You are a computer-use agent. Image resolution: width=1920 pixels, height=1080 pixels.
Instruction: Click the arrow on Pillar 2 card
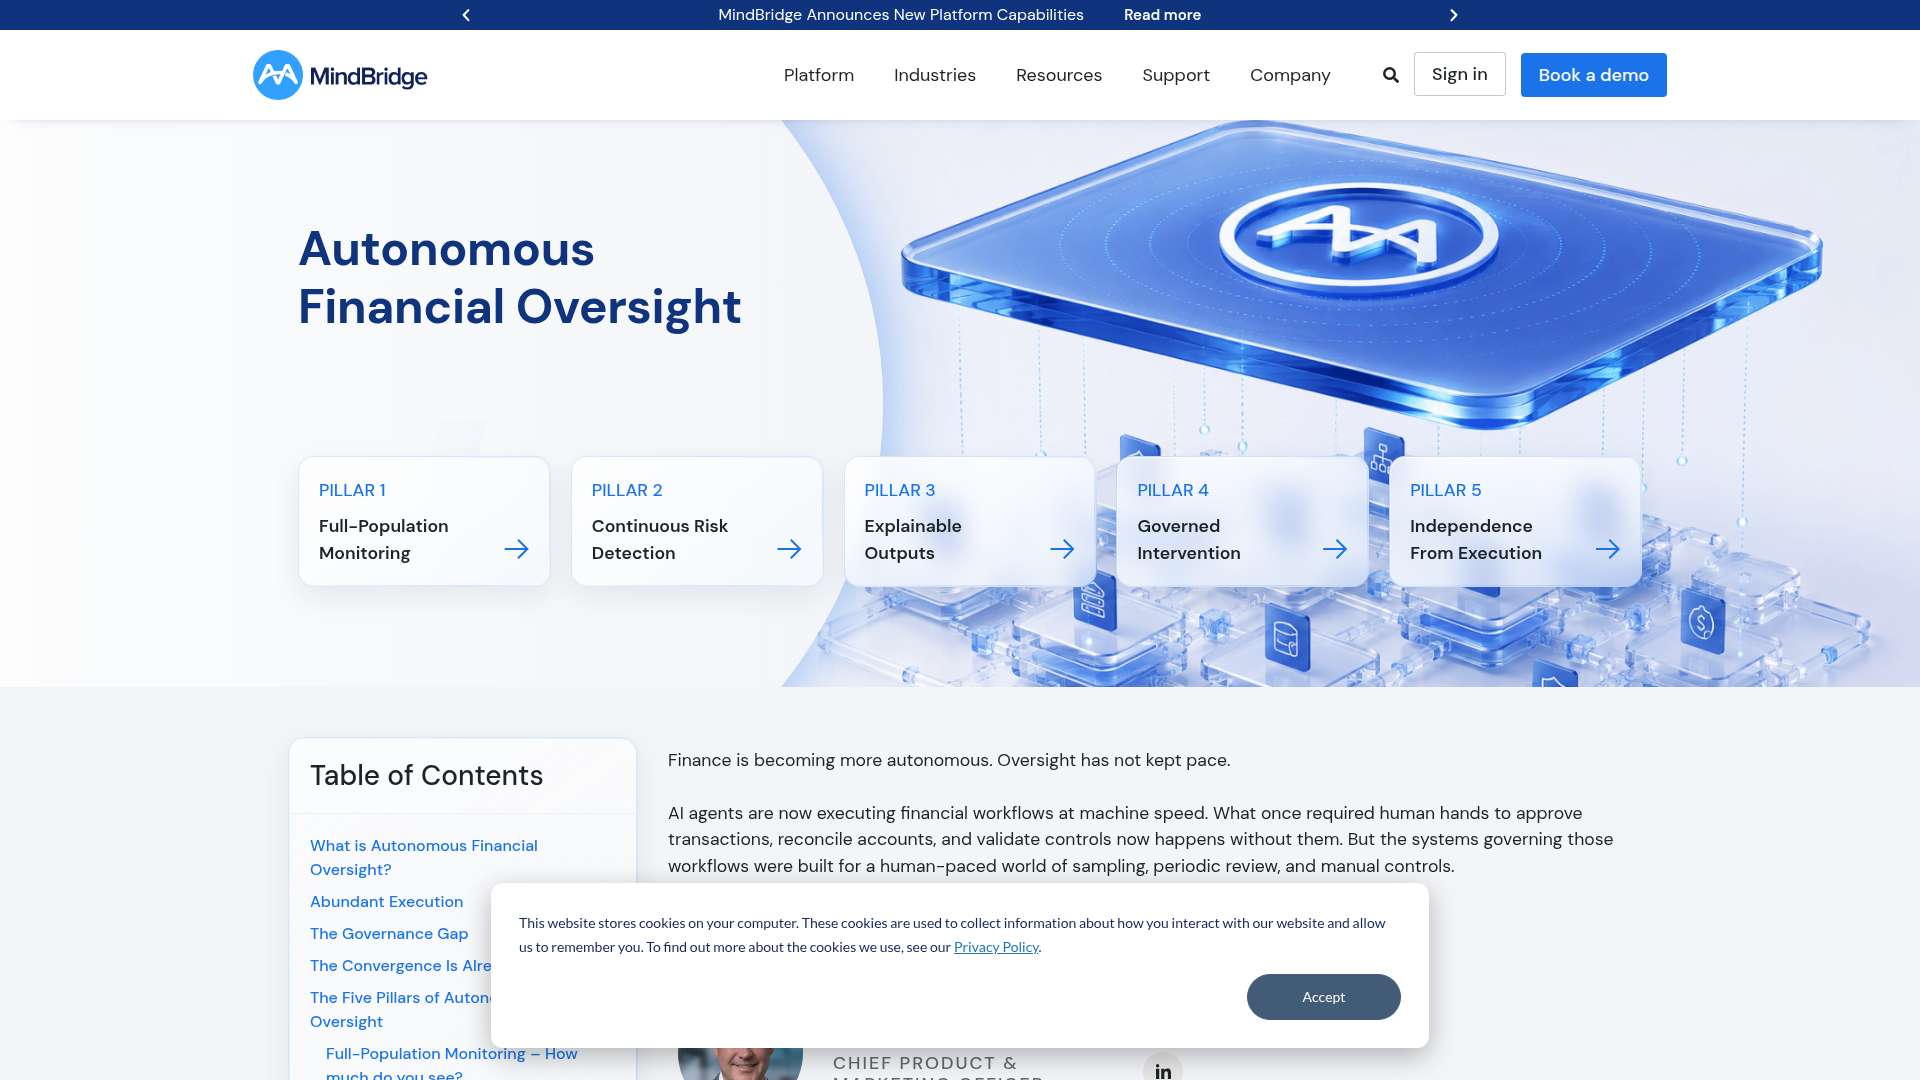789,549
